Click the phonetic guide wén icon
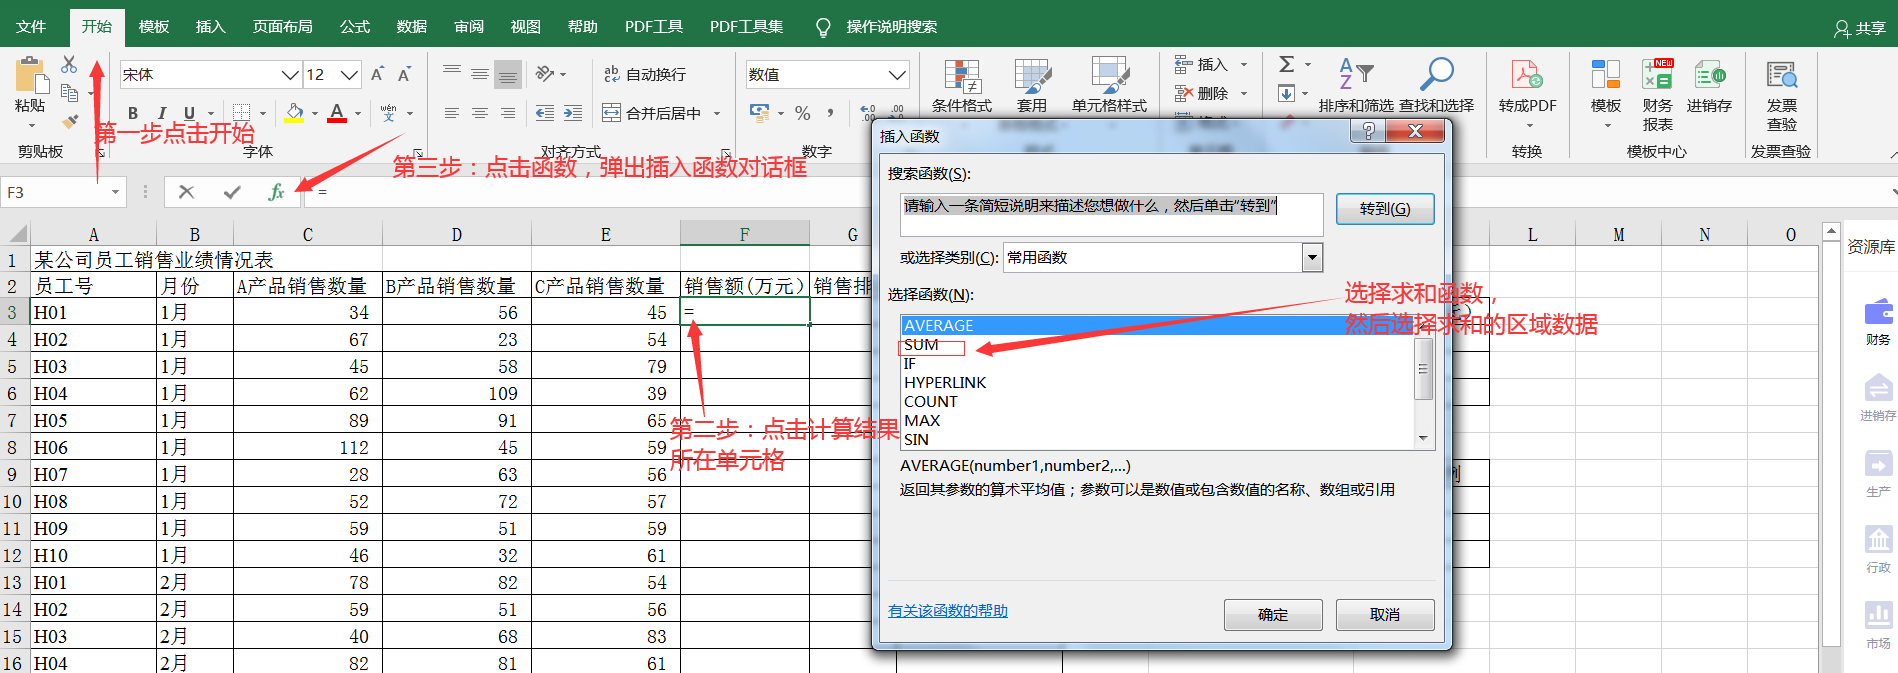Image resolution: width=1898 pixels, height=673 pixels. (388, 113)
